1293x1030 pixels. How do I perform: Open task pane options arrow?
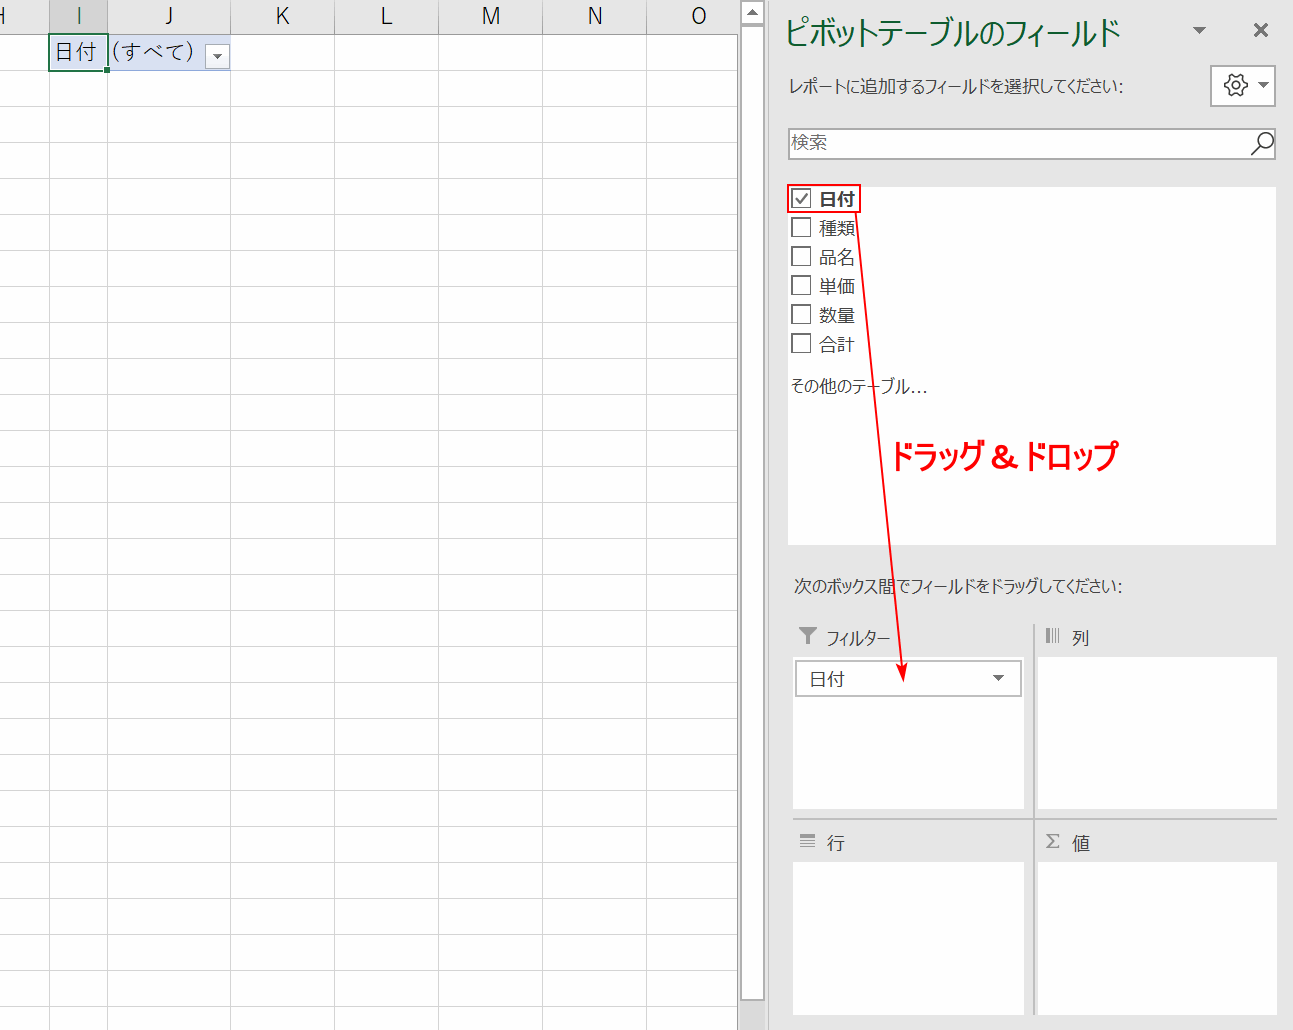coord(1199,31)
